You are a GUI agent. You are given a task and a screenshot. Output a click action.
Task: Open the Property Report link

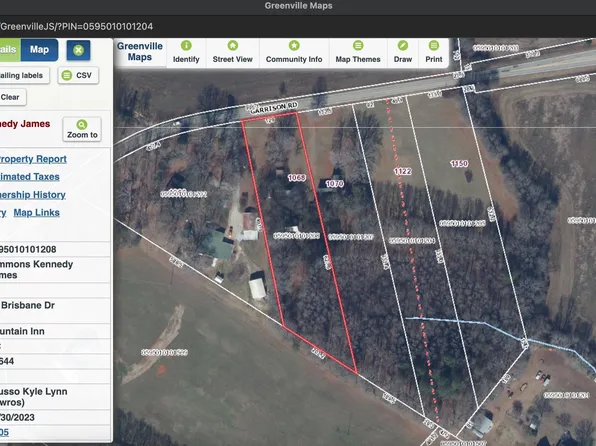33,159
